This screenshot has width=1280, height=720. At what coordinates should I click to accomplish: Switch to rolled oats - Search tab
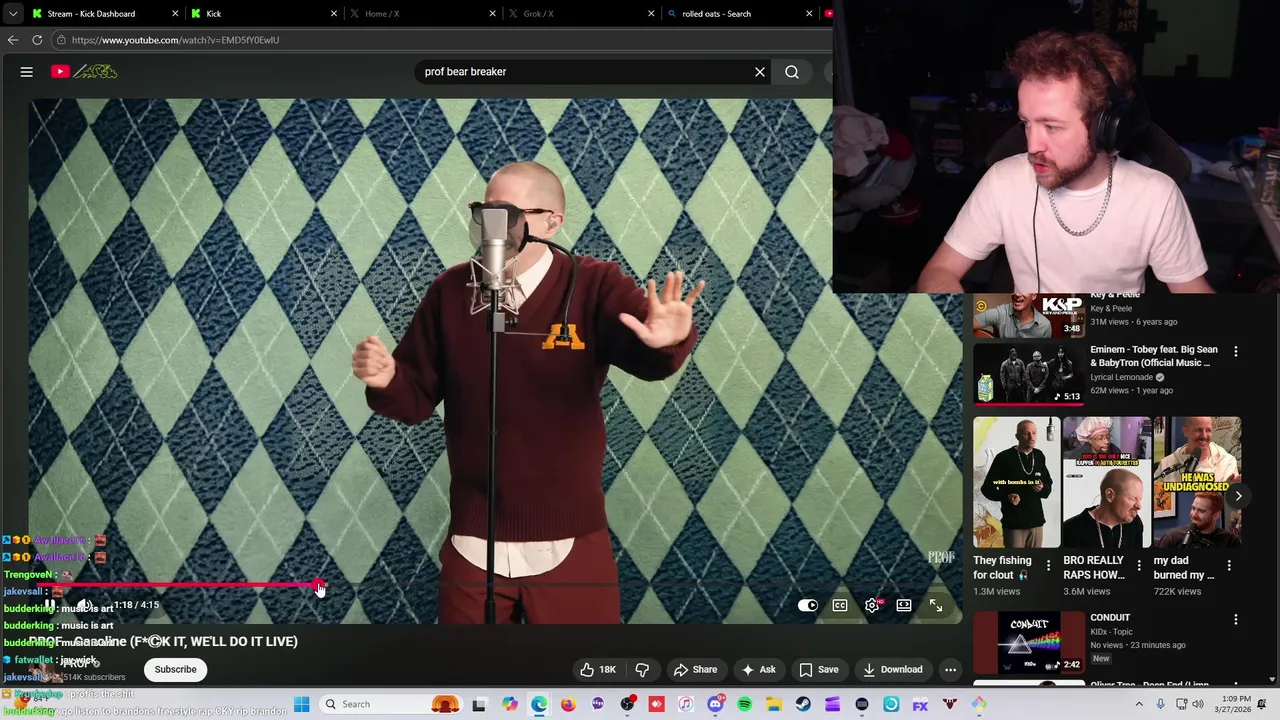pos(740,14)
